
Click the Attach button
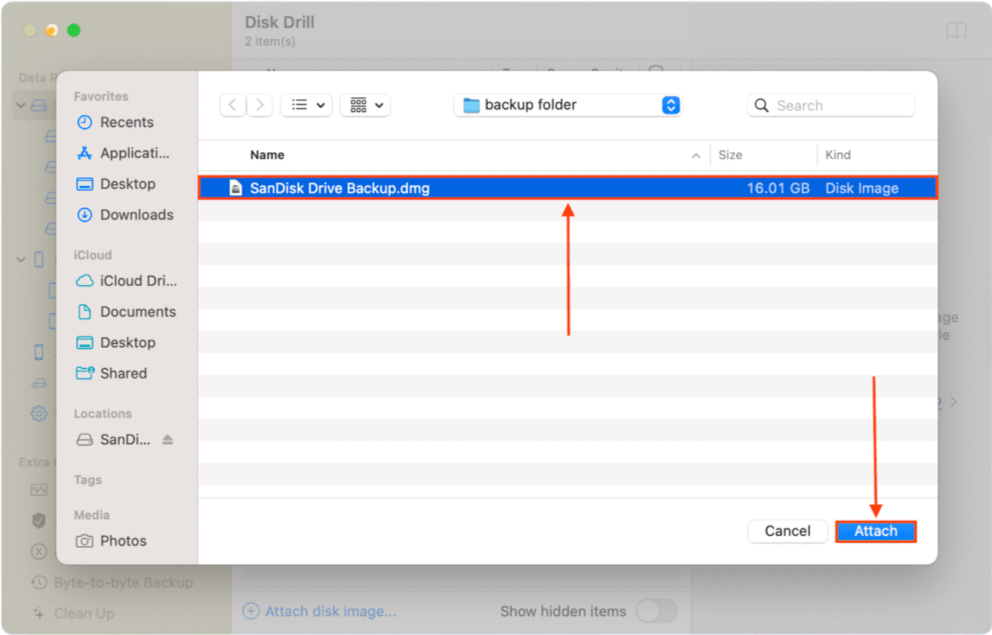[x=875, y=531]
